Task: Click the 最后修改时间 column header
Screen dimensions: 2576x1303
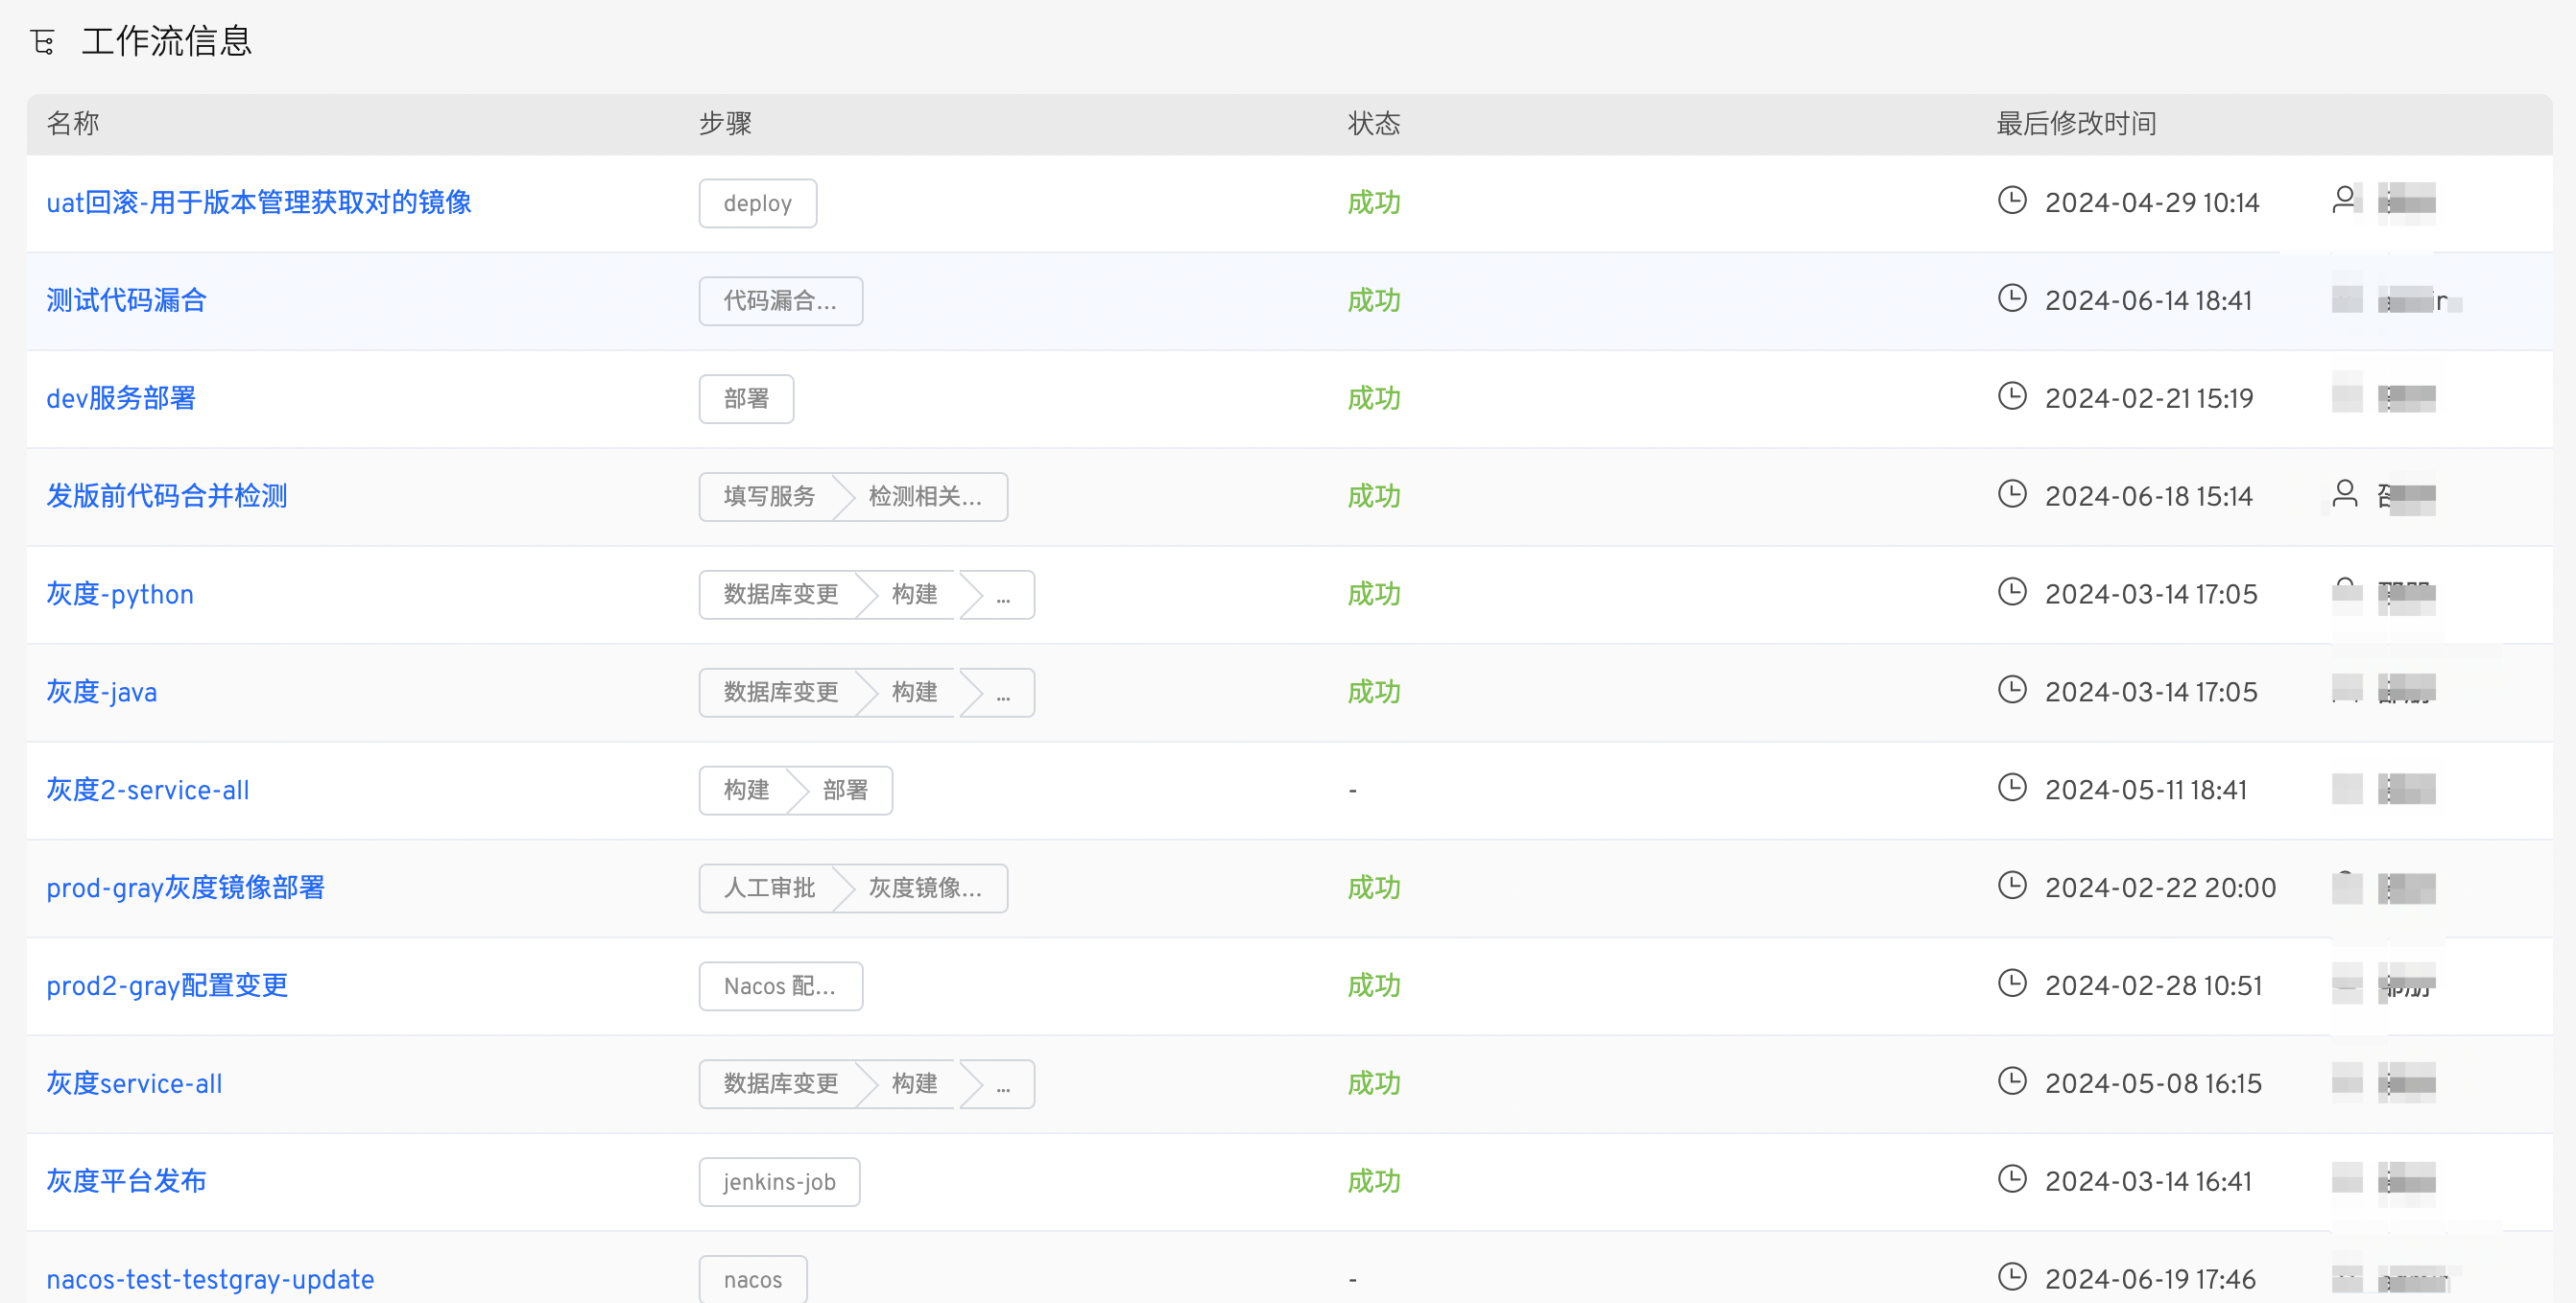Action: pyautogui.click(x=2075, y=124)
